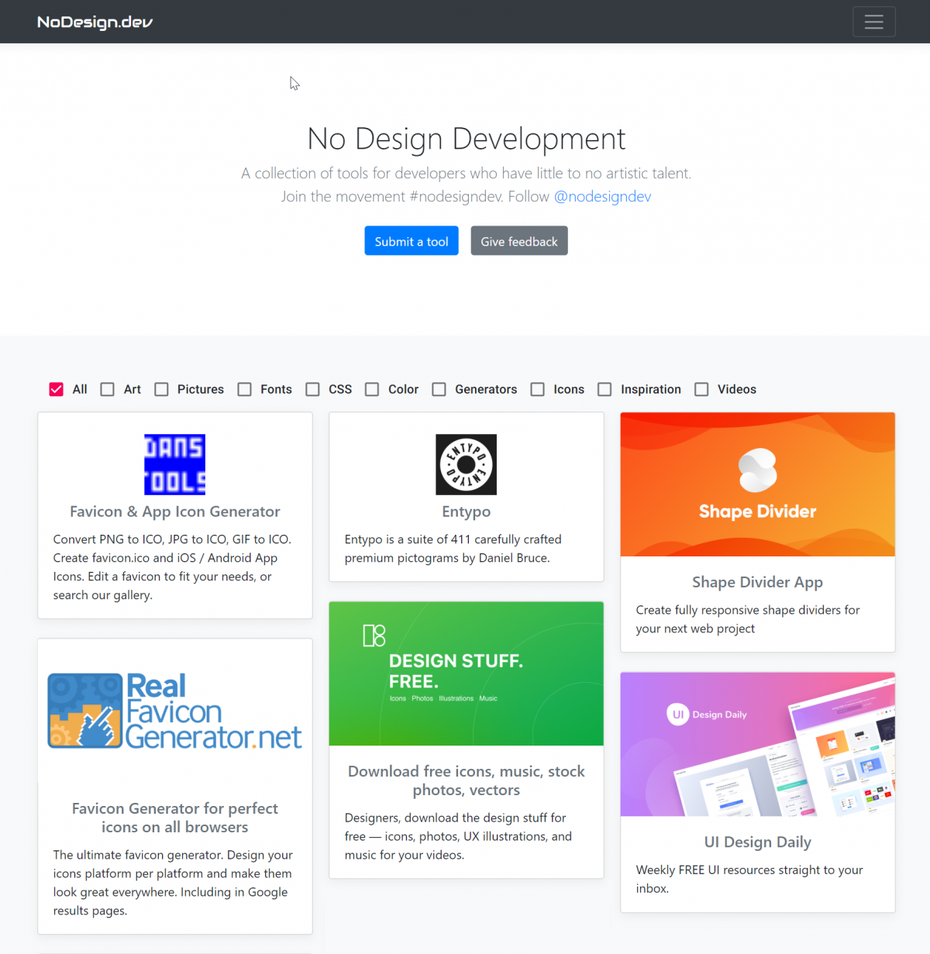Open the UI Design Daily preview image

(x=757, y=744)
